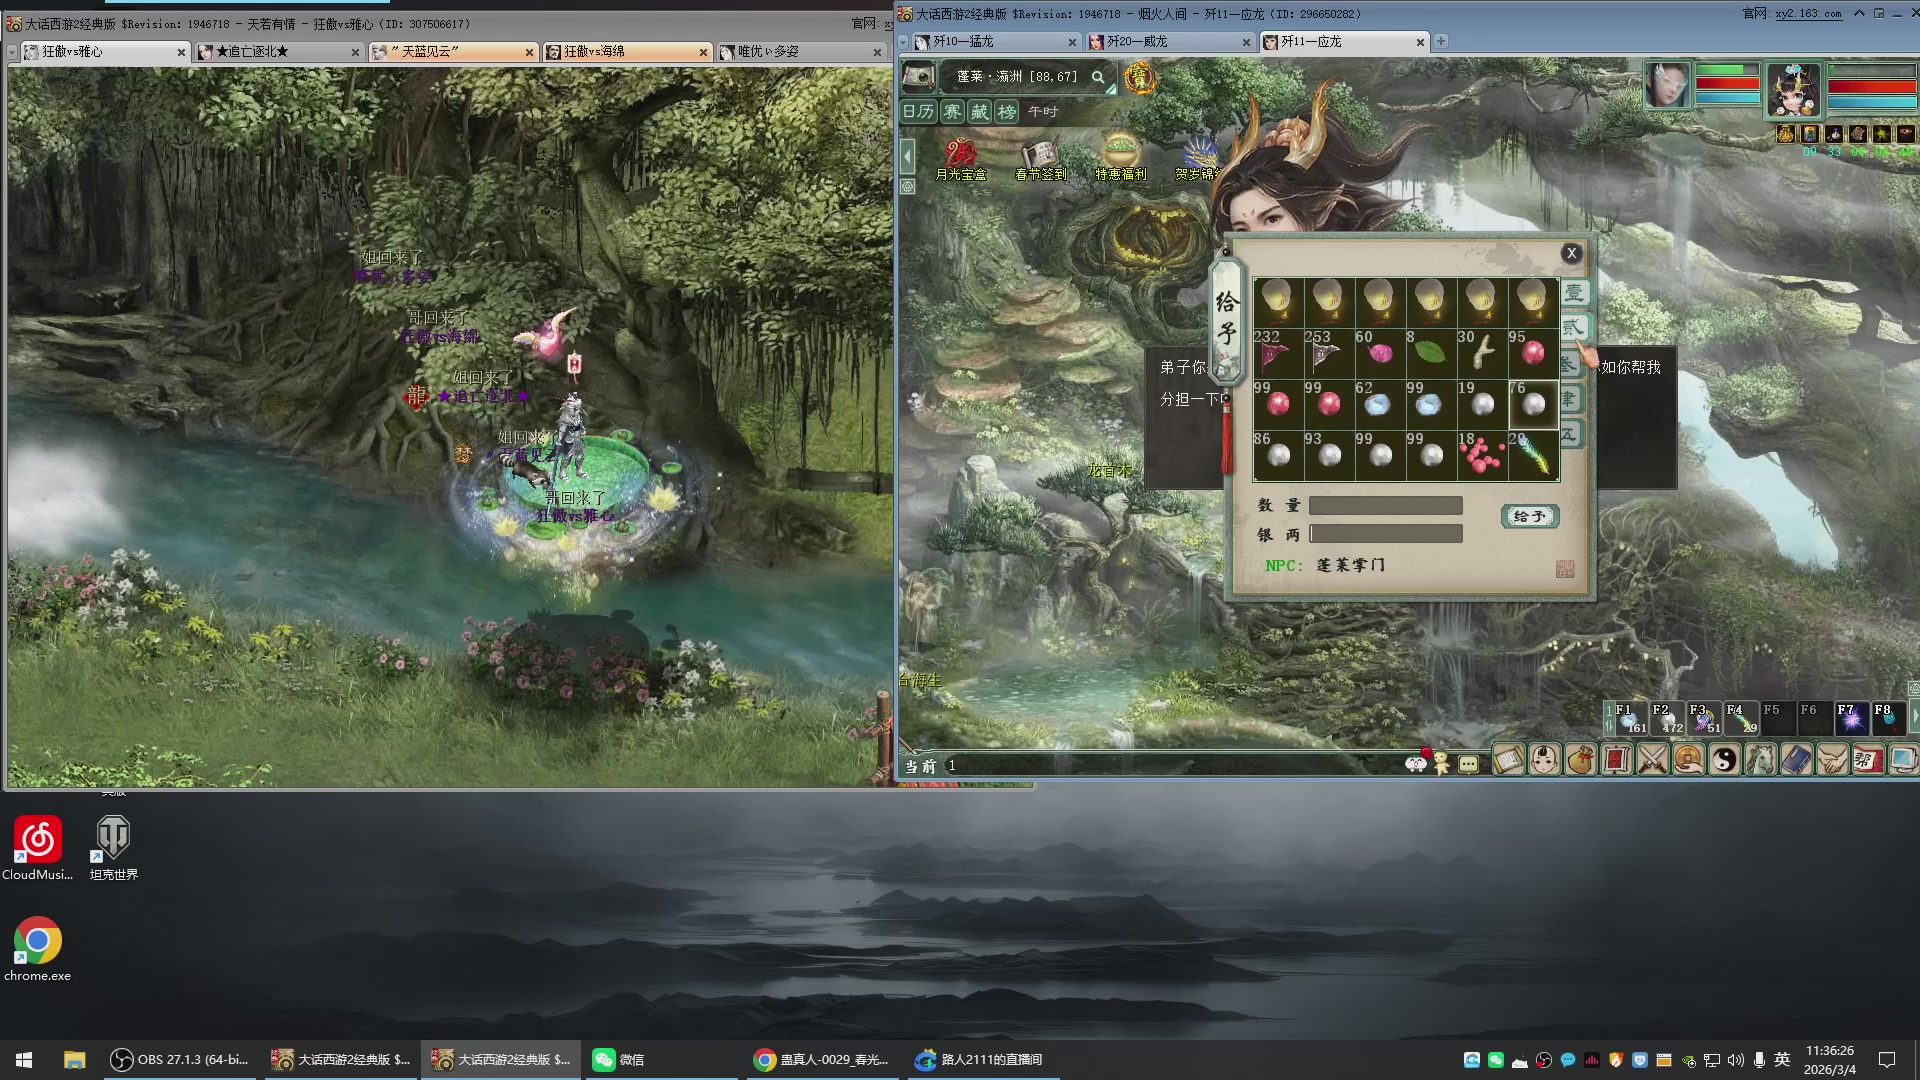Open the 日历 calendar button
Image resolution: width=1920 pixels, height=1080 pixels.
(x=918, y=112)
